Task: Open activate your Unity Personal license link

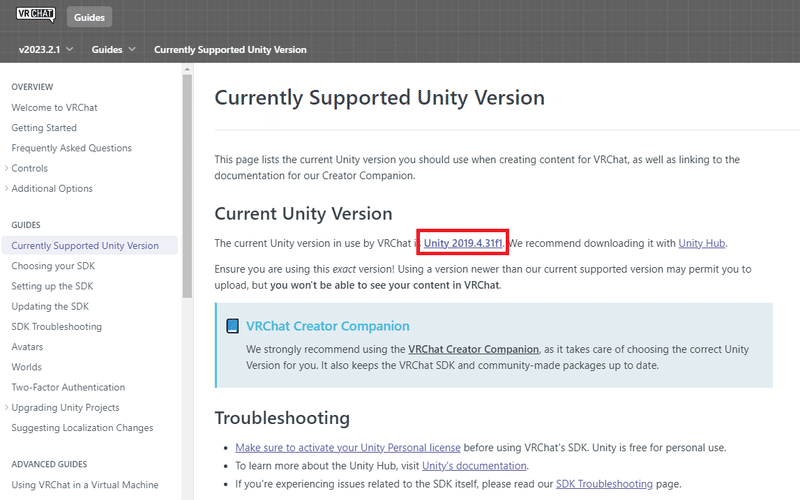Action: (x=347, y=447)
